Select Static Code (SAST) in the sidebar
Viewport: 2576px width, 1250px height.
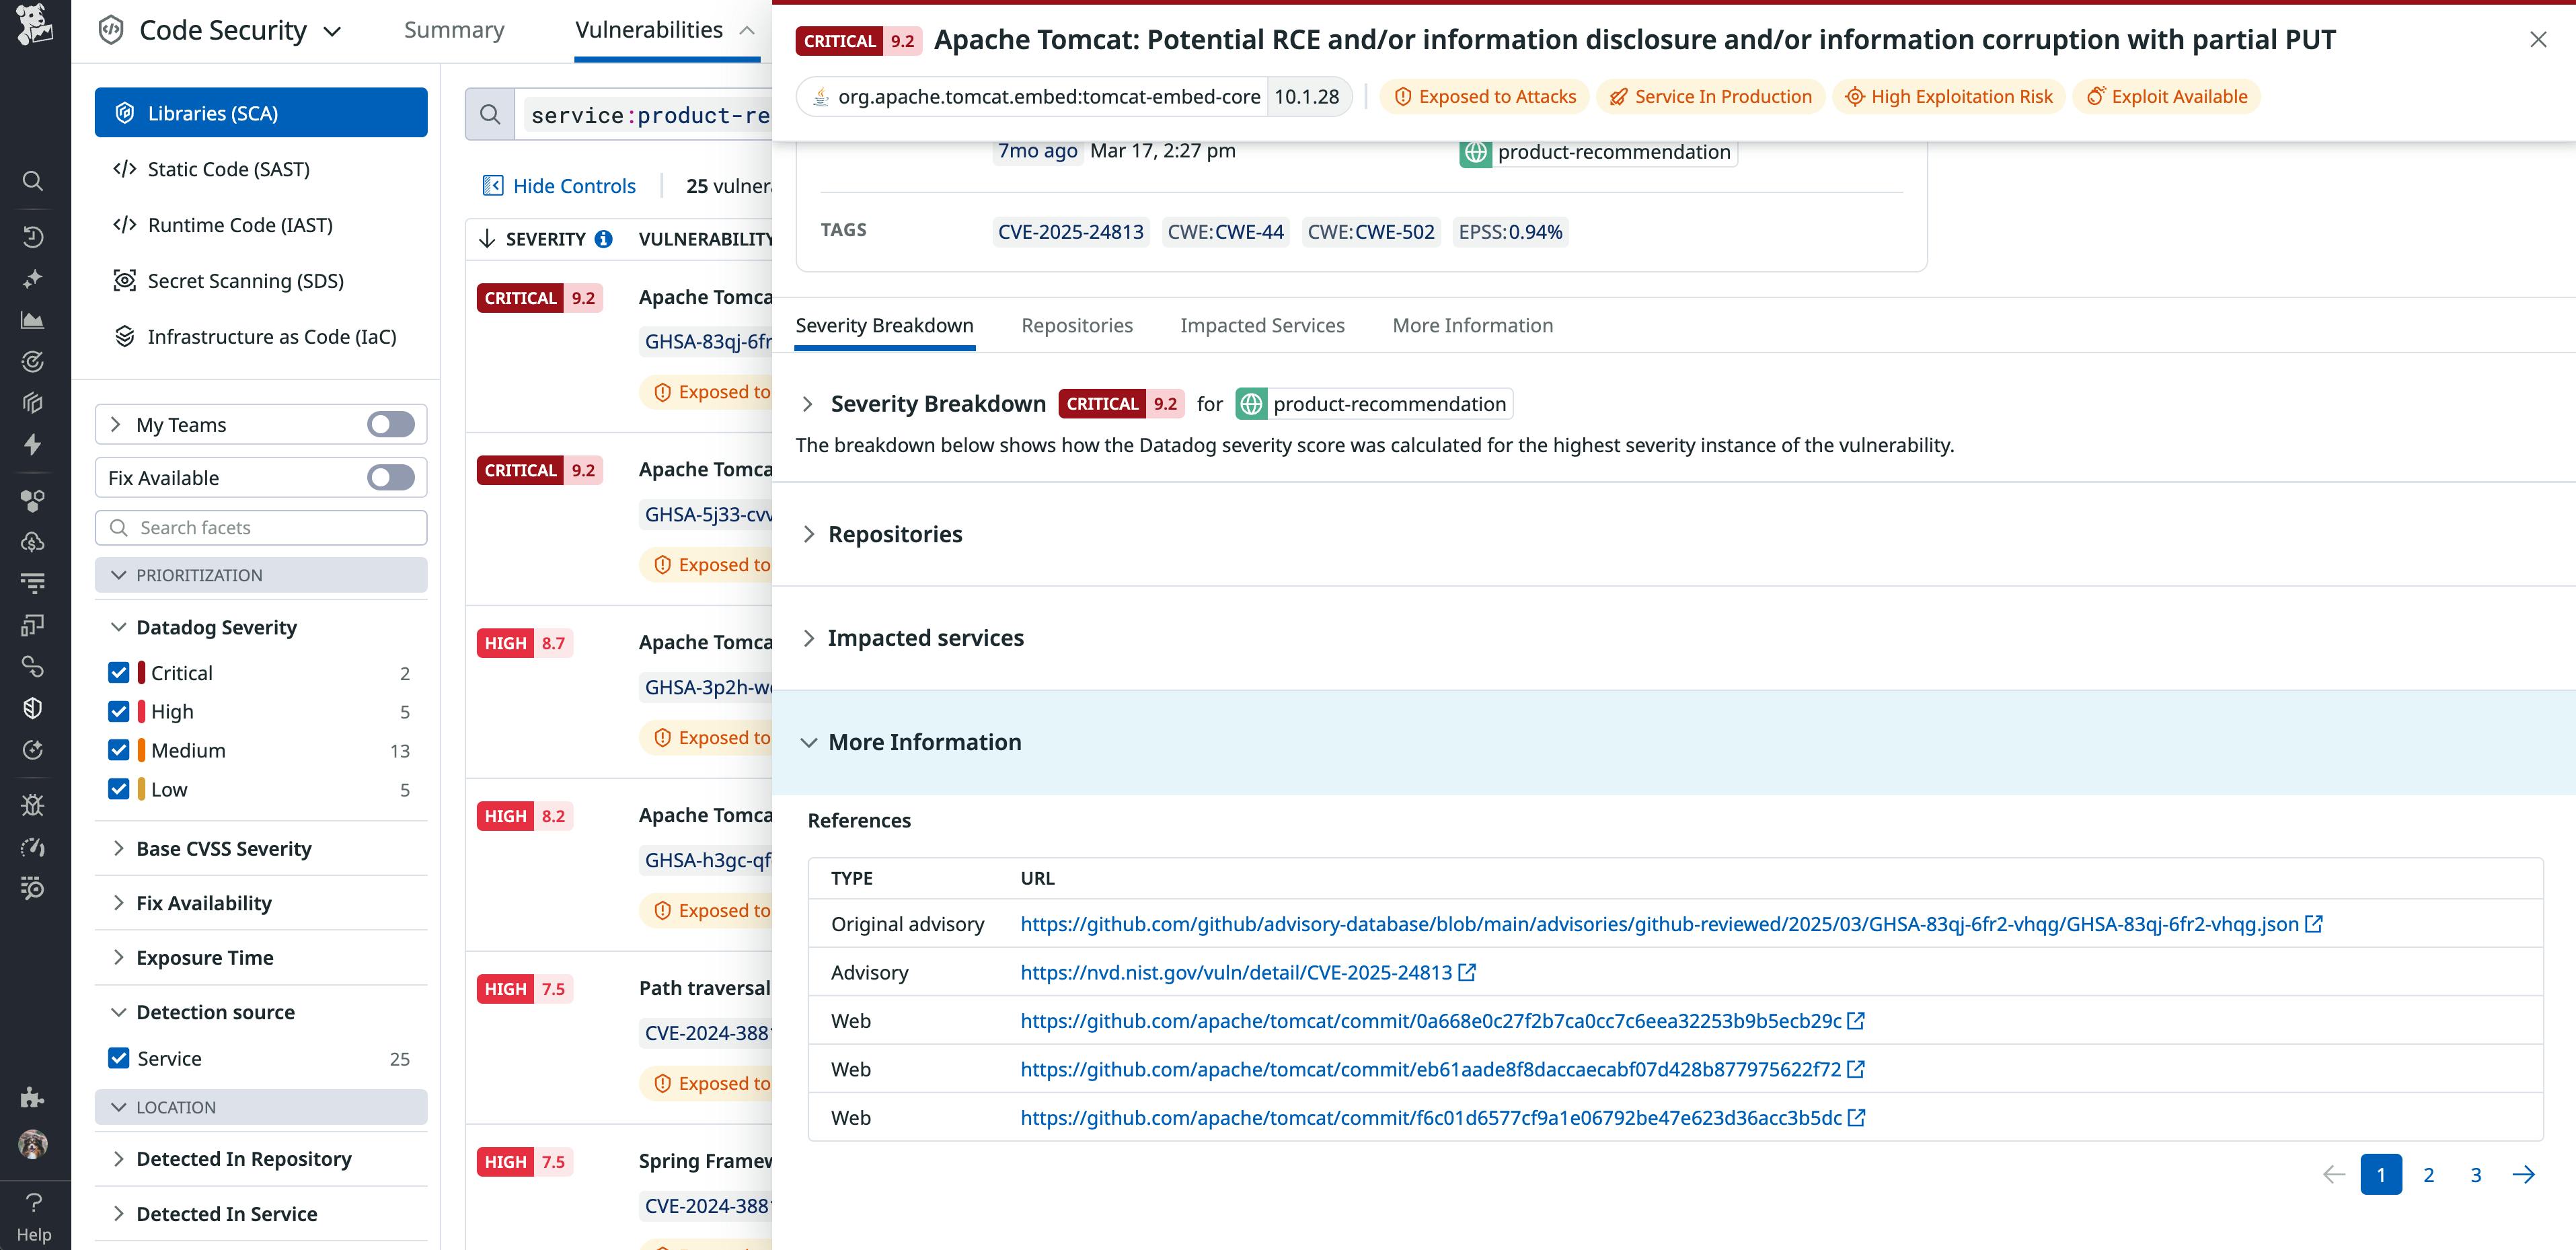[x=228, y=169]
